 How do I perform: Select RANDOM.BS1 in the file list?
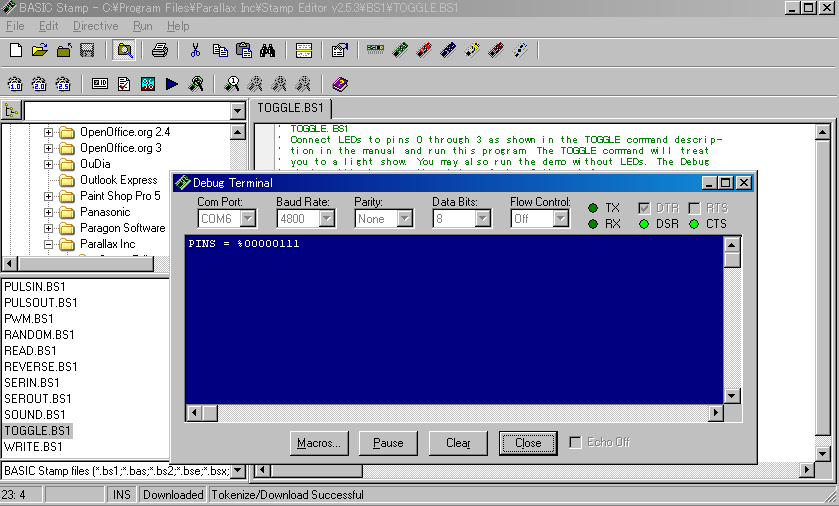(x=39, y=335)
